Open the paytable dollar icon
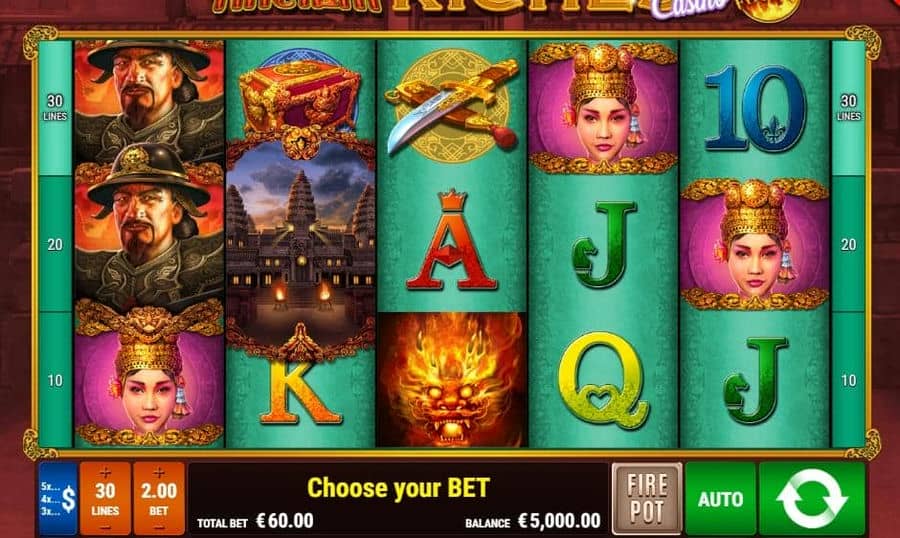The width and height of the screenshot is (900, 538). [58, 498]
